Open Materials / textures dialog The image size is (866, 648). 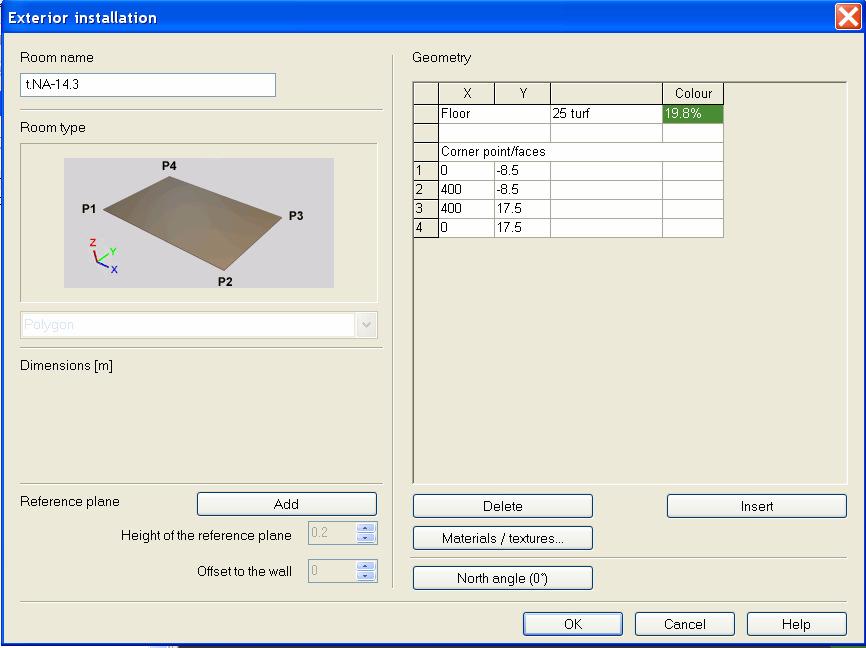point(503,538)
